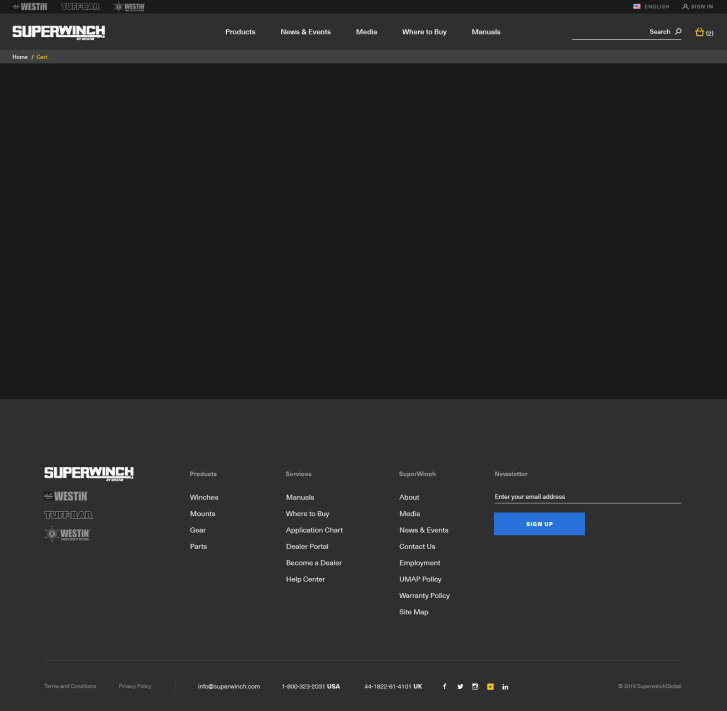Open the shopping cart basket icon
This screenshot has height=711, width=727.
[x=699, y=32]
